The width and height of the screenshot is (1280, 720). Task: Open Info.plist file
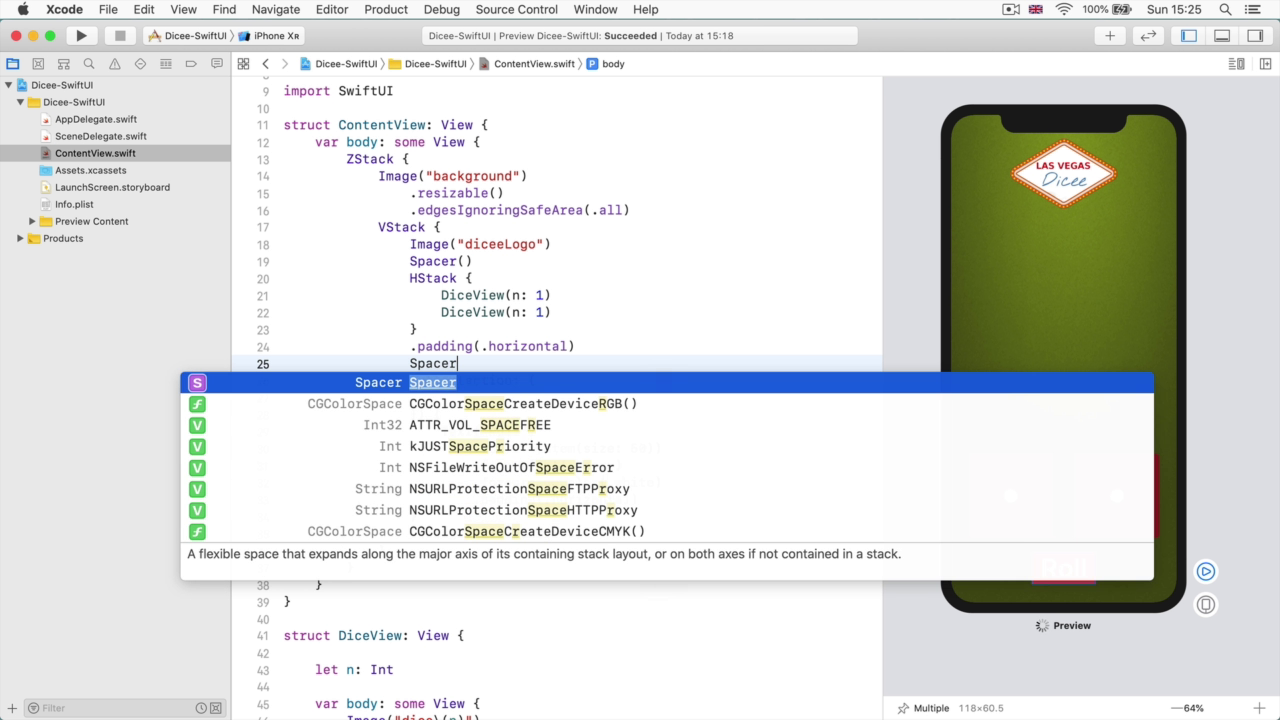(x=74, y=204)
